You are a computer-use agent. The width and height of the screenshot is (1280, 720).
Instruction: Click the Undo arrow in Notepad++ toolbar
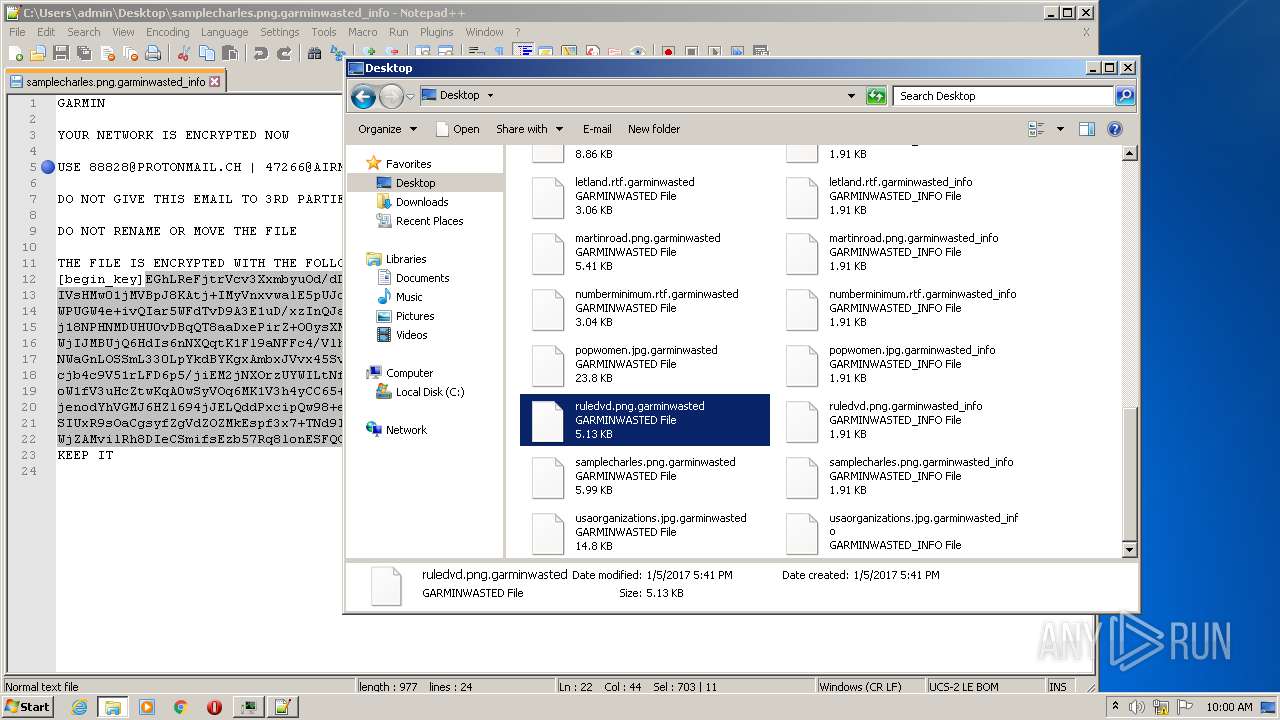[261, 53]
